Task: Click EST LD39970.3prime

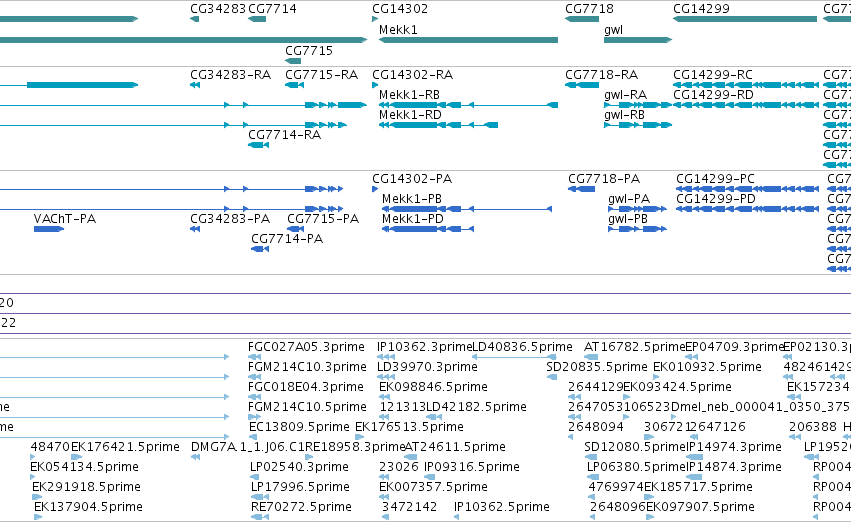Action: click(x=427, y=367)
